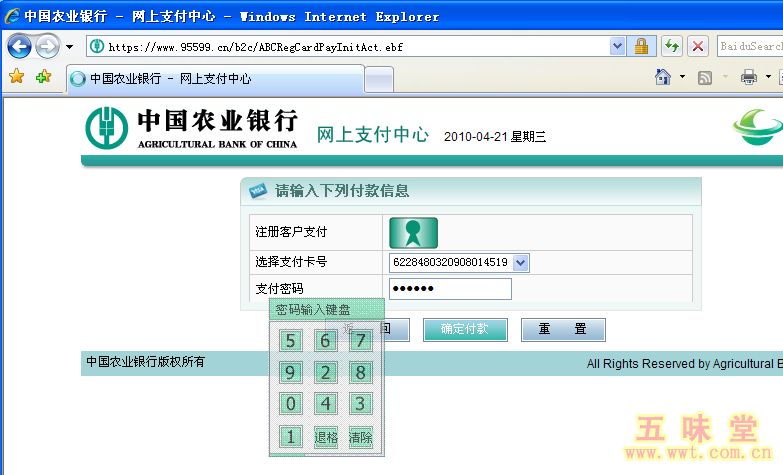Click the IE Forward navigation button
This screenshot has height=475, width=783.
[x=46, y=46]
